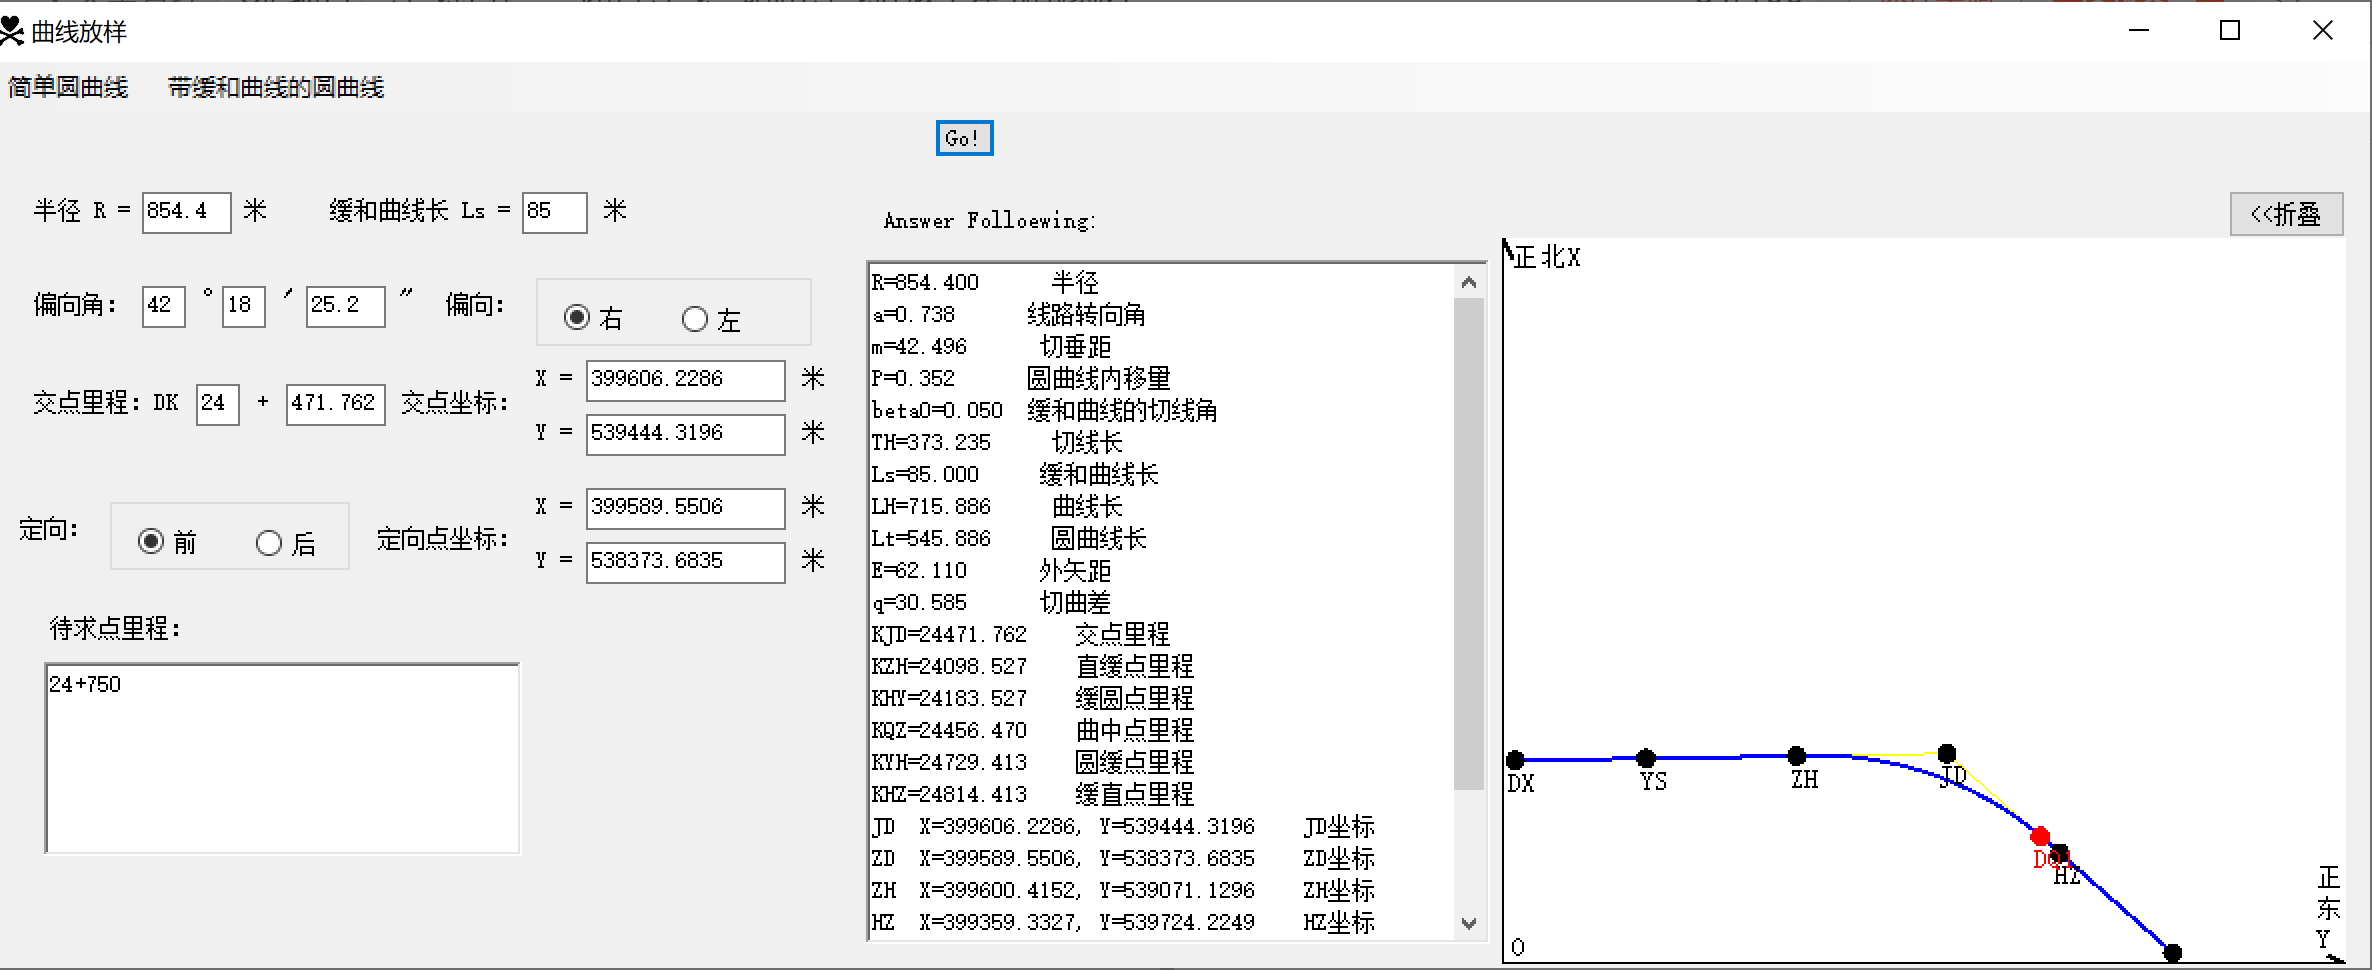The width and height of the screenshot is (2372, 970).
Task: Open the 简单圆曲线 menu
Action: (x=68, y=88)
